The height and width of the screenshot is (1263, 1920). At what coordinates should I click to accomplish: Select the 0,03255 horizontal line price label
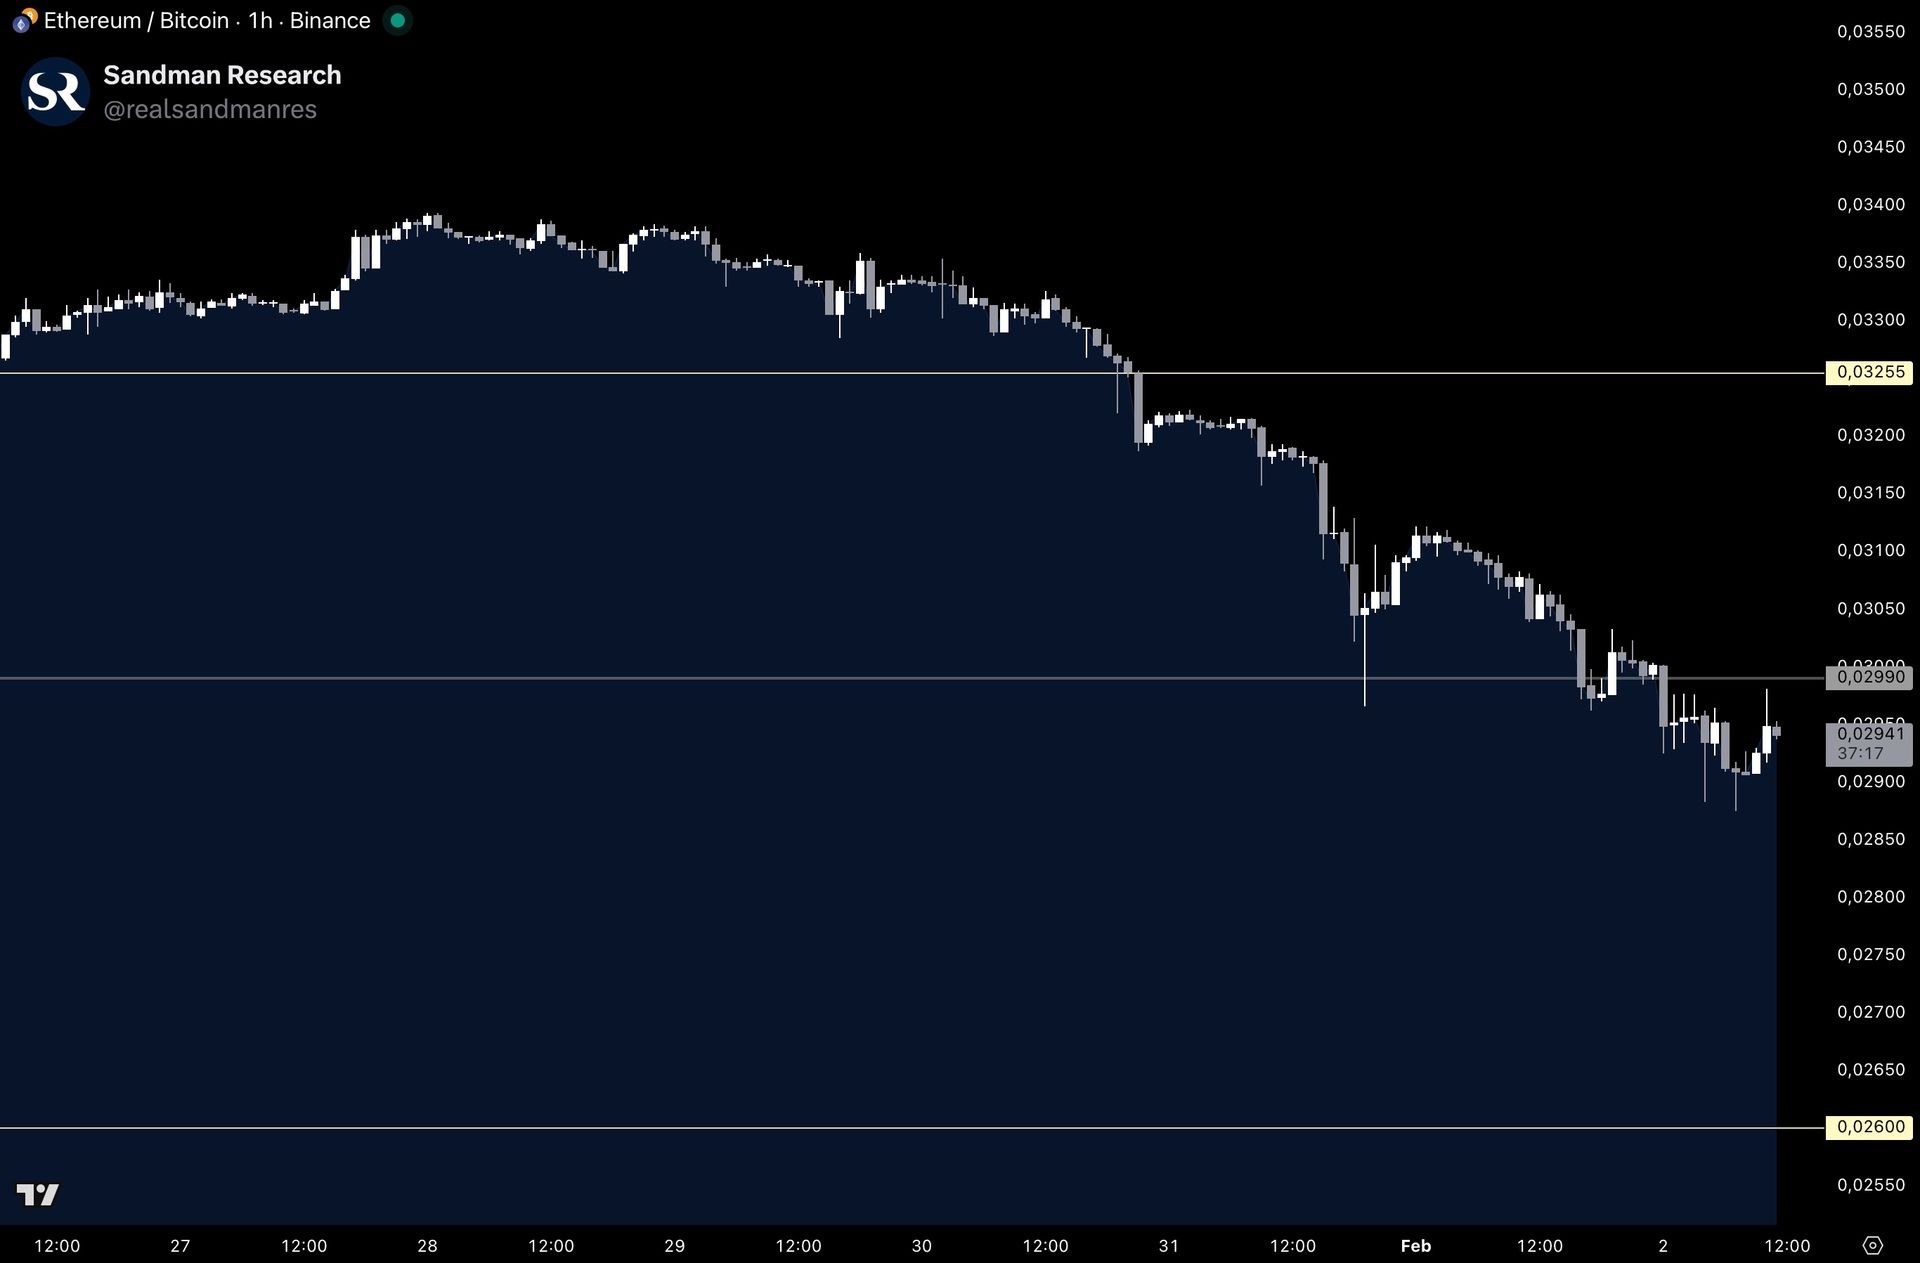pos(1868,373)
